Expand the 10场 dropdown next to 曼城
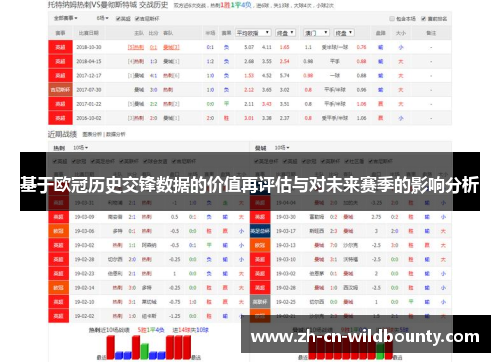Viewport: 500px width, 362px height. click(x=282, y=147)
